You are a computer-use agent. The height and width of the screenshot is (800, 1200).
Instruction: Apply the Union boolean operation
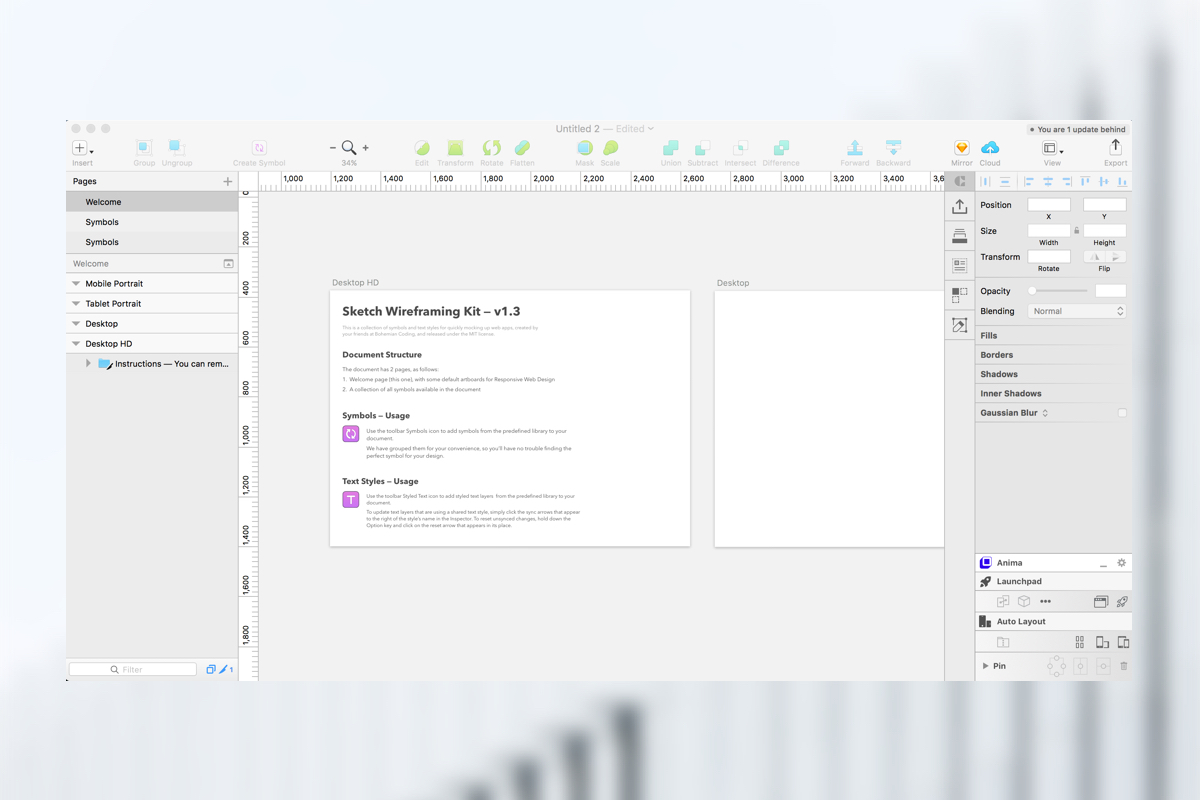(671, 148)
